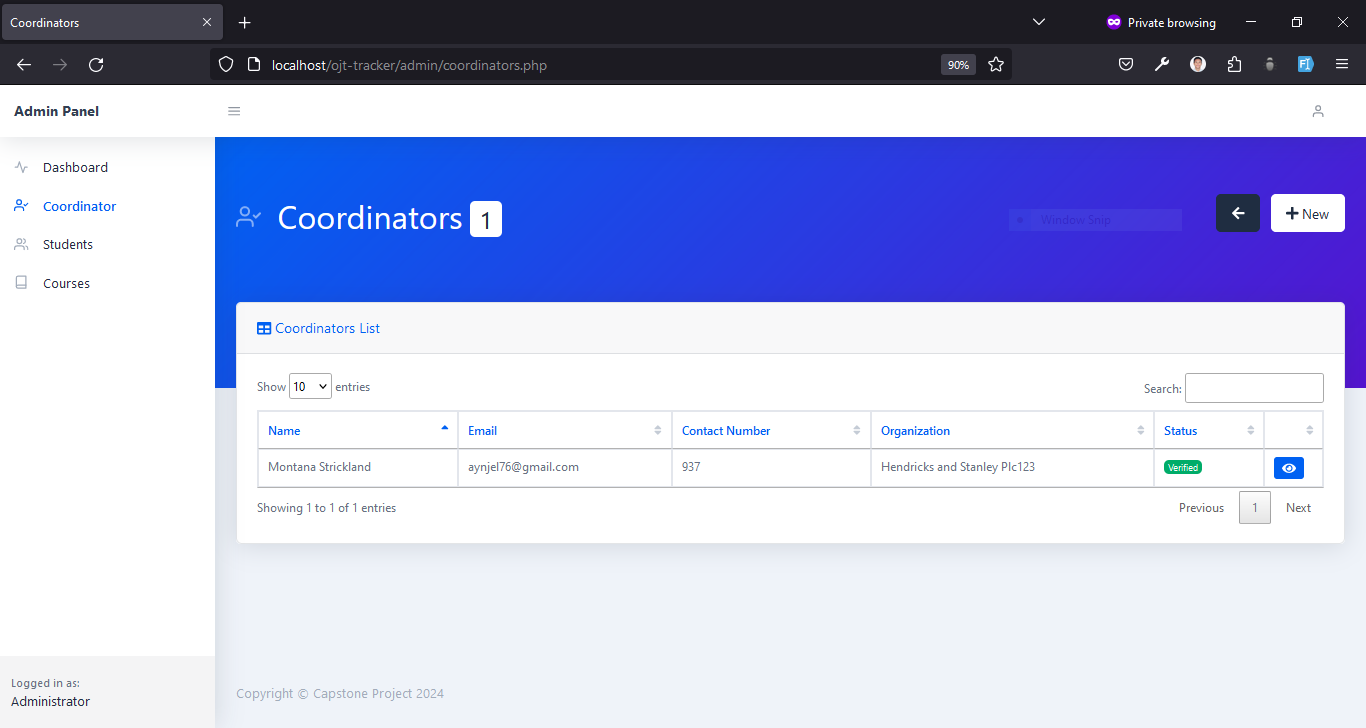Image resolution: width=1366 pixels, height=728 pixels.
Task: Open the blue FI extension icon
Action: point(1305,65)
